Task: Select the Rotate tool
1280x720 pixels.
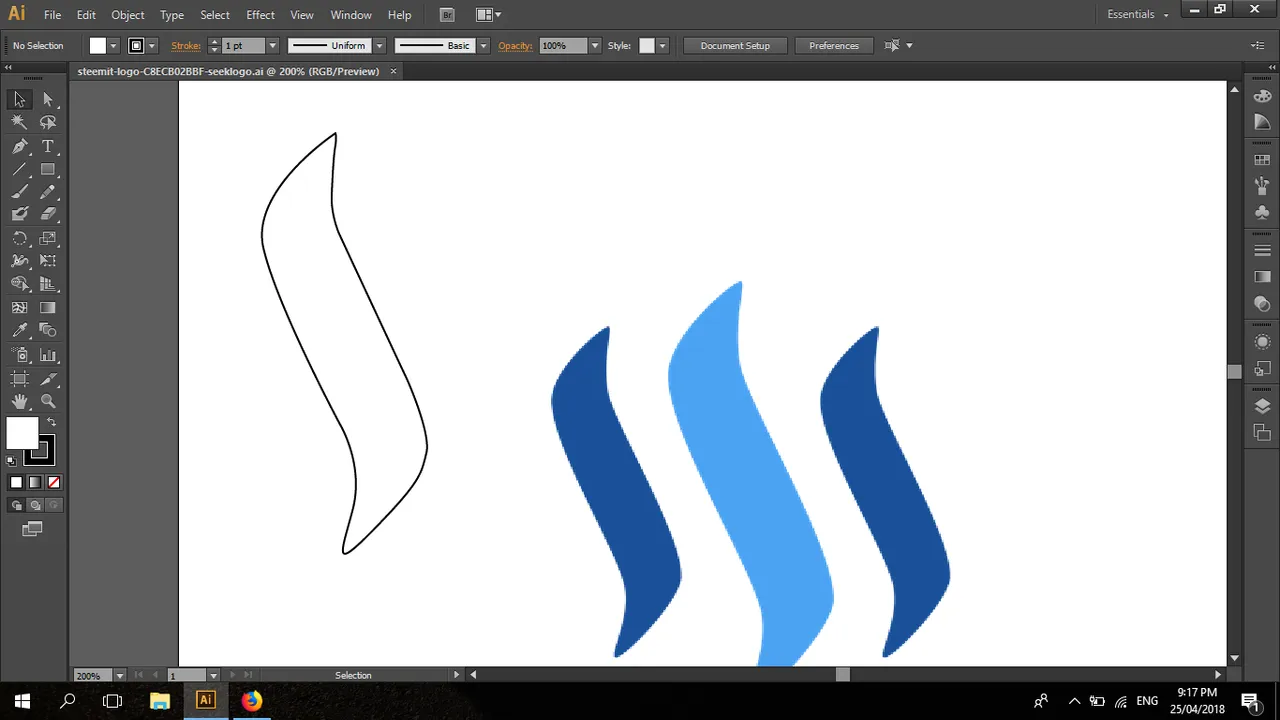Action: coord(19,238)
